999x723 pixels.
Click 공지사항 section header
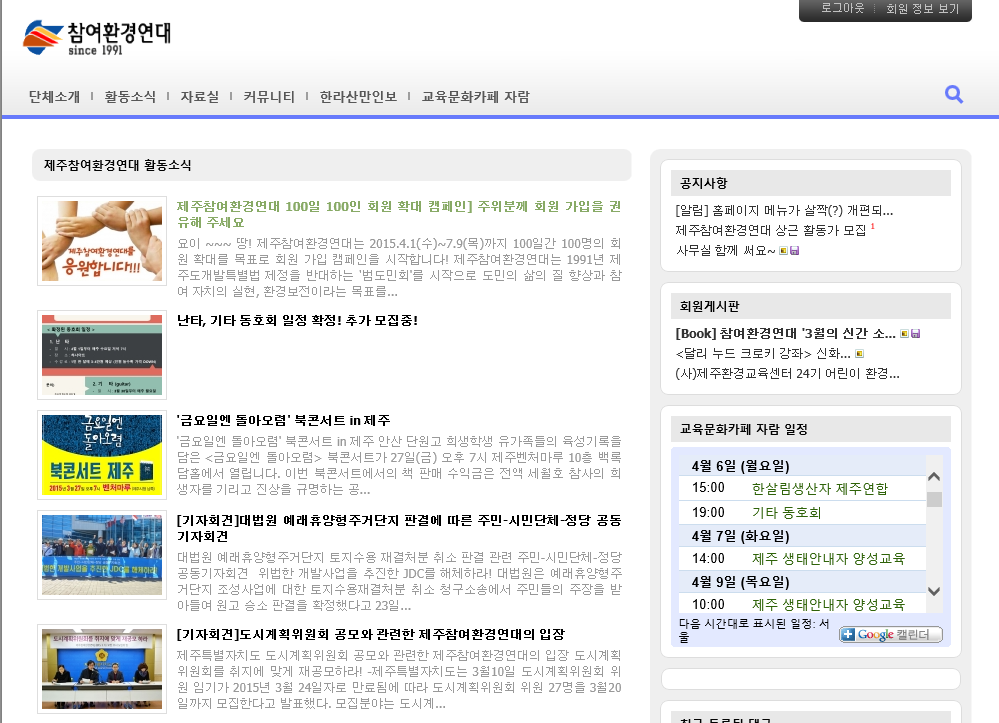pyautogui.click(x=810, y=183)
